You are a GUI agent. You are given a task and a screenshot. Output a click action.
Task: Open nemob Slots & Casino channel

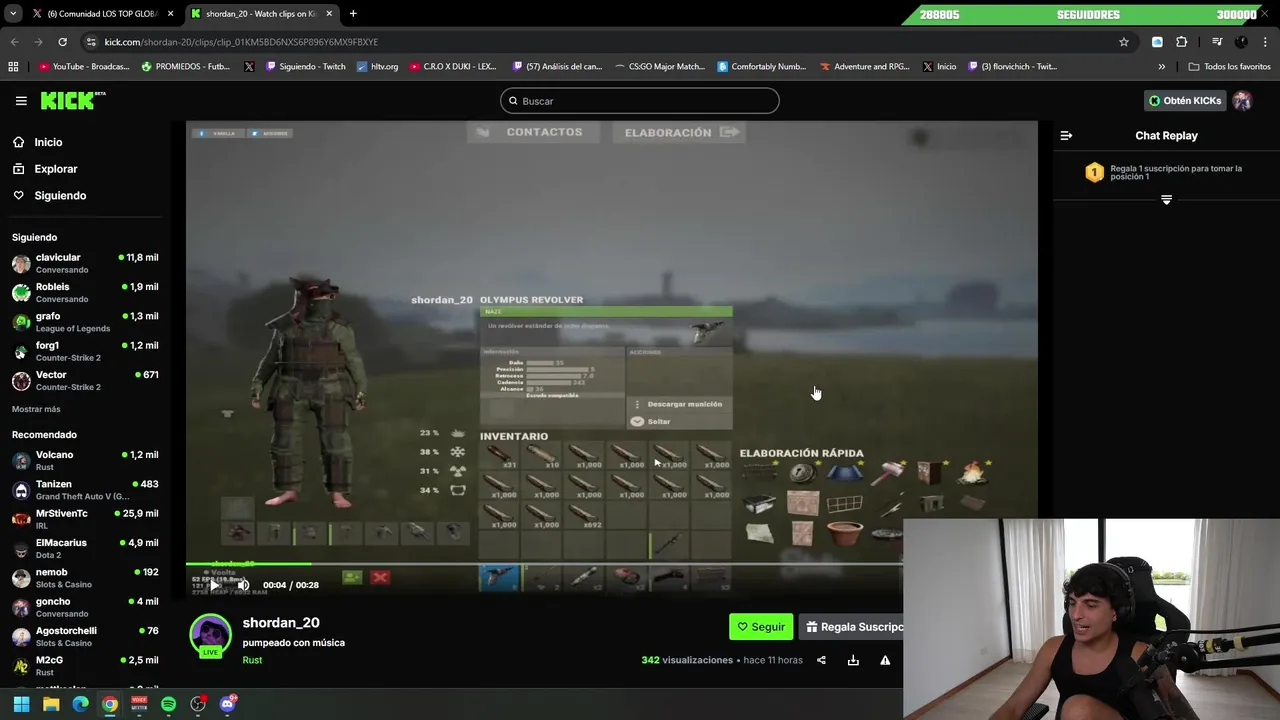85,578
